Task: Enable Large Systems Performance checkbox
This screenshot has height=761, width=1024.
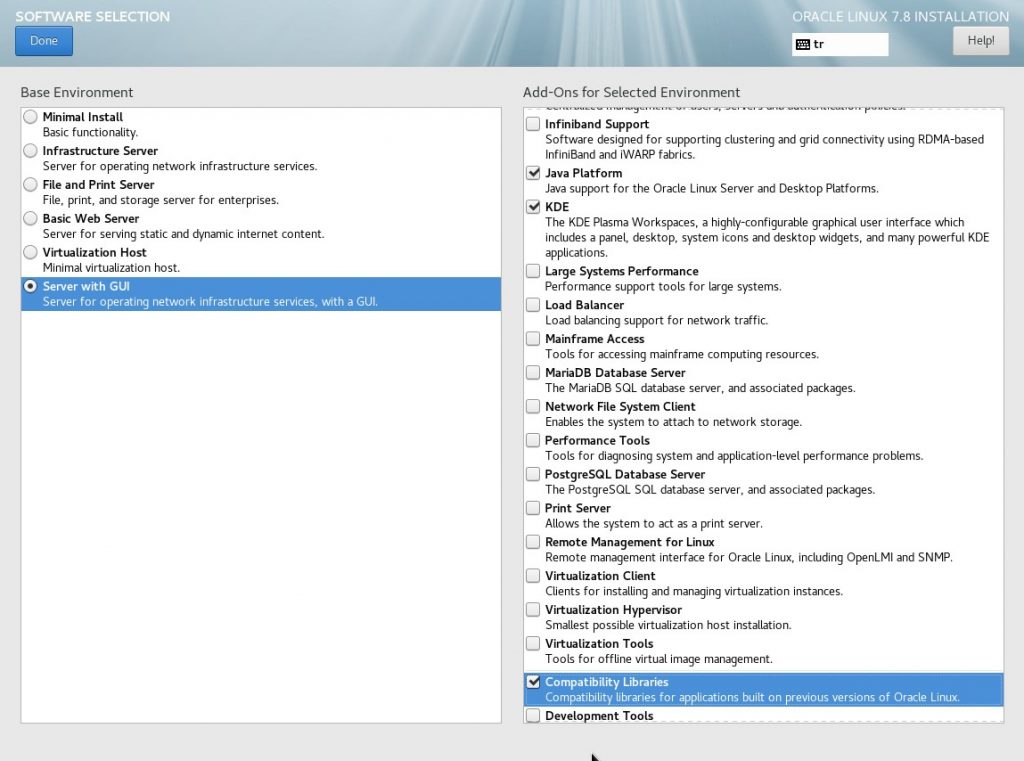Action: 534,271
